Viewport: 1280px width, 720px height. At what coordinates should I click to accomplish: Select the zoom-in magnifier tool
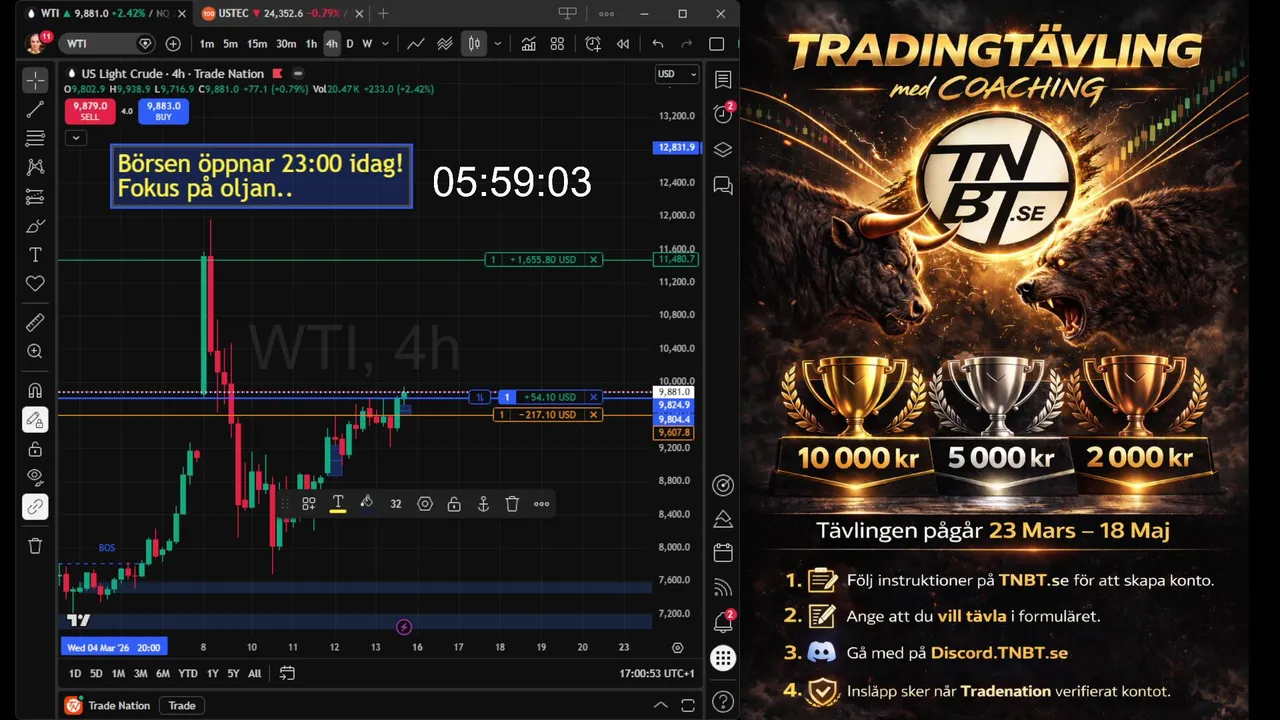(x=35, y=351)
